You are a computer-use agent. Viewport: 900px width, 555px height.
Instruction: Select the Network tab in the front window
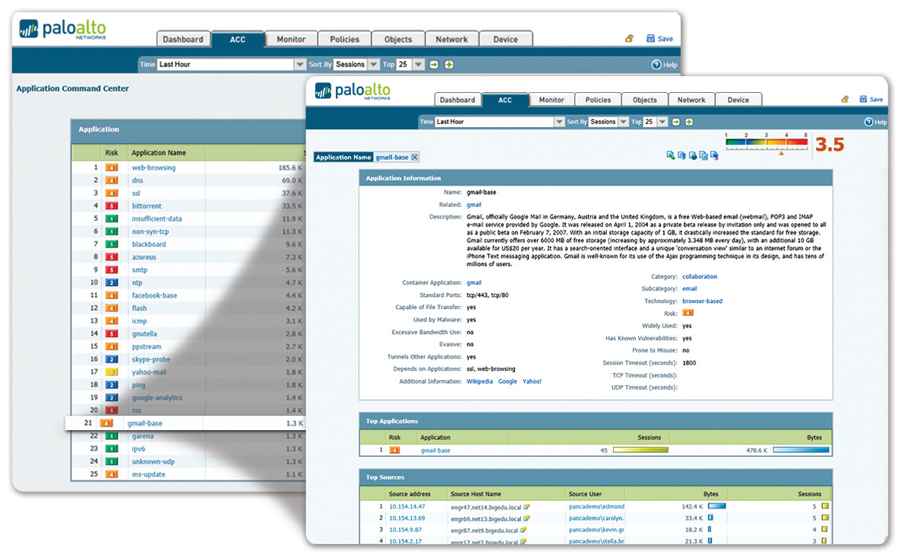(692, 99)
